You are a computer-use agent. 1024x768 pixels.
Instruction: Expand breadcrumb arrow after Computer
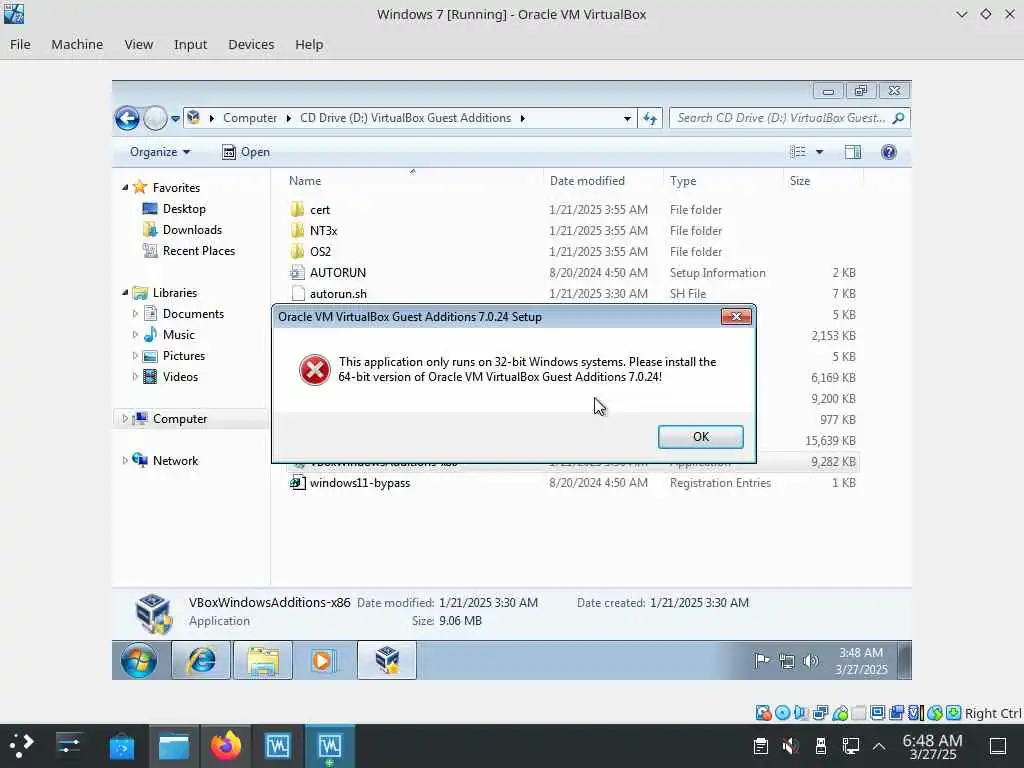pyautogui.click(x=288, y=118)
